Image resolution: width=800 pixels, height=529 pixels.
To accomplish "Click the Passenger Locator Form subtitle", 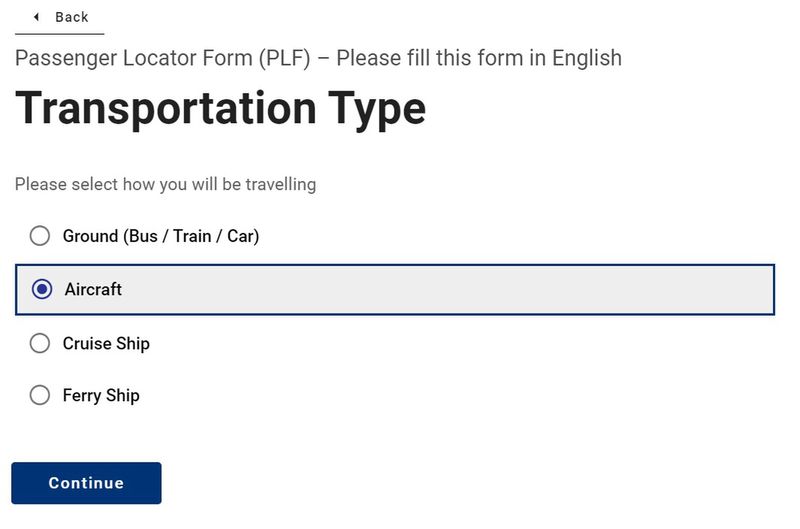I will coord(318,57).
